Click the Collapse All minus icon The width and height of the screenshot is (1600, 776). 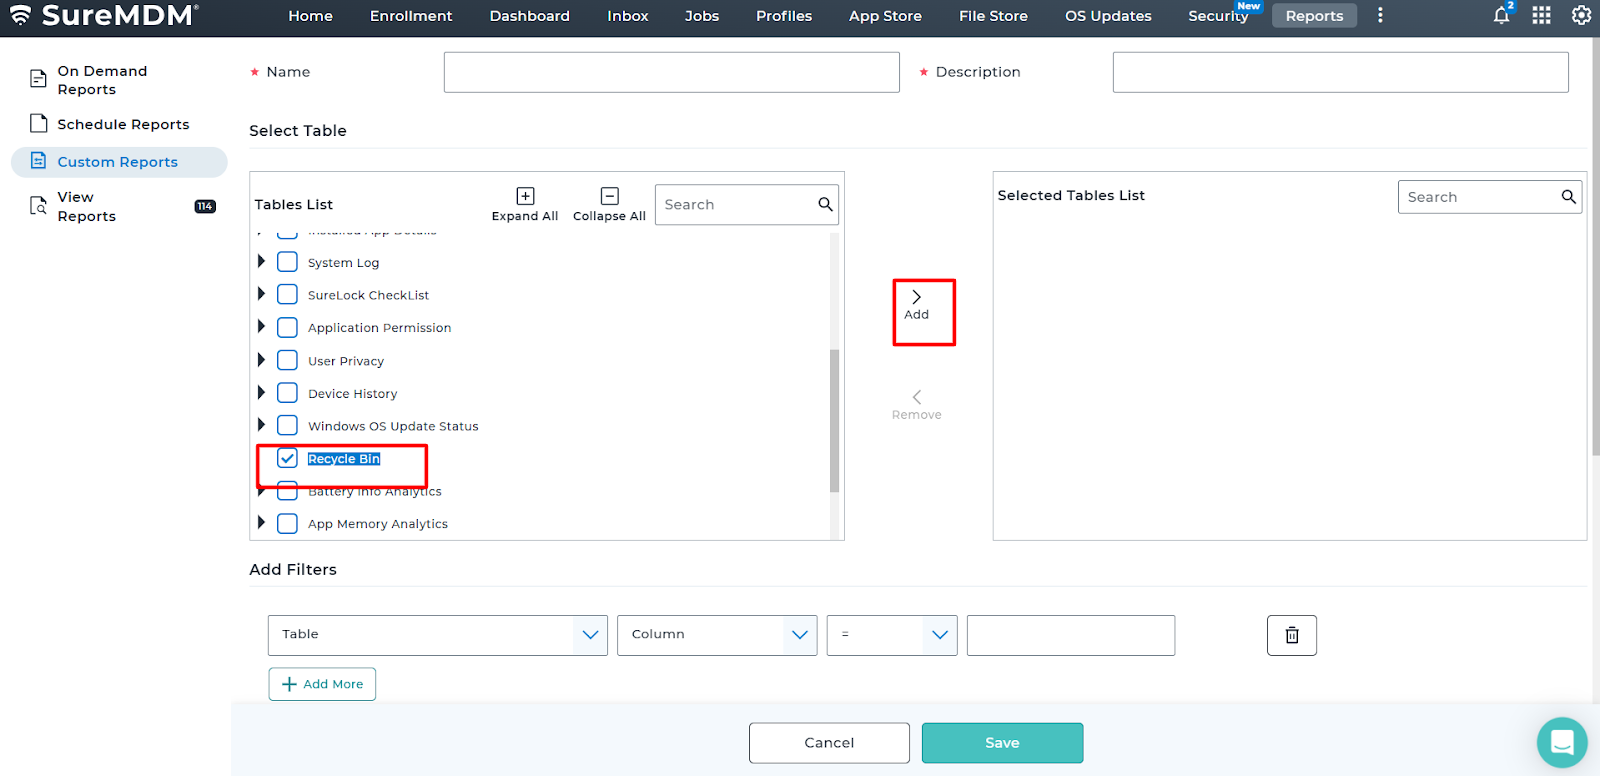pos(609,196)
